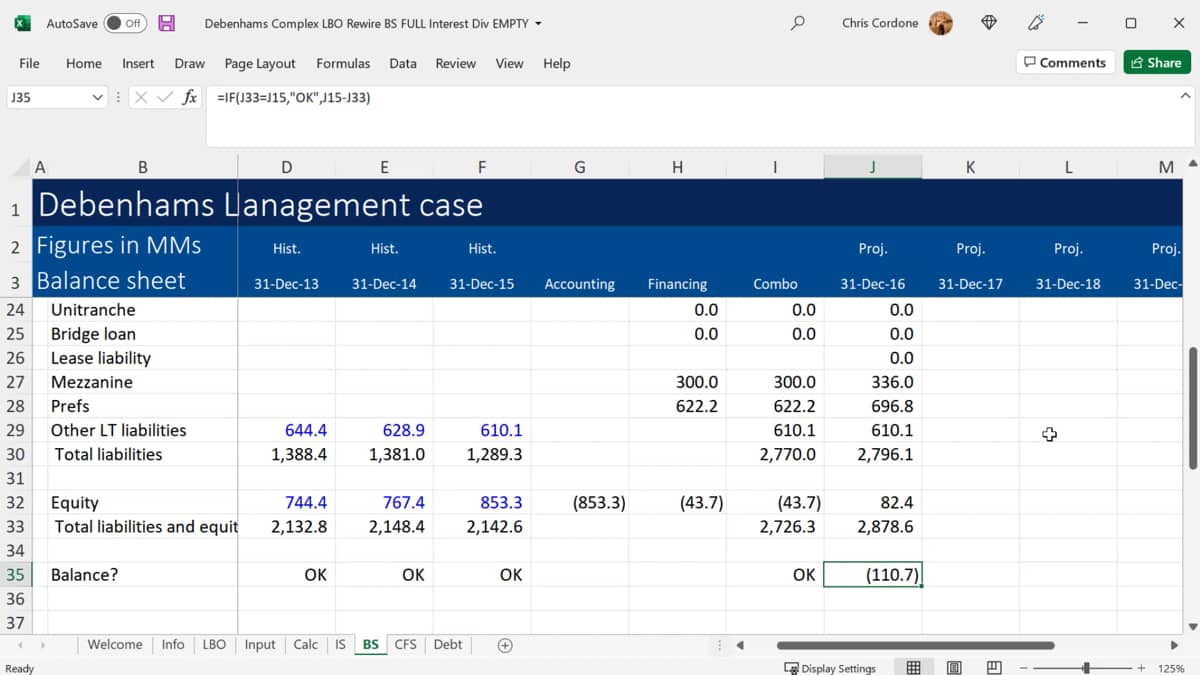The width and height of the screenshot is (1200, 675).
Task: Expand the formula bar chevron
Action: pyautogui.click(x=1186, y=97)
